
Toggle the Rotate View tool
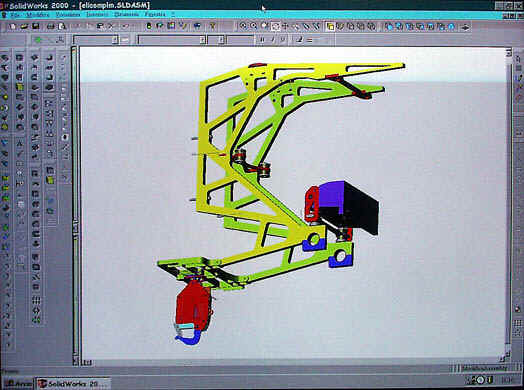275,26
